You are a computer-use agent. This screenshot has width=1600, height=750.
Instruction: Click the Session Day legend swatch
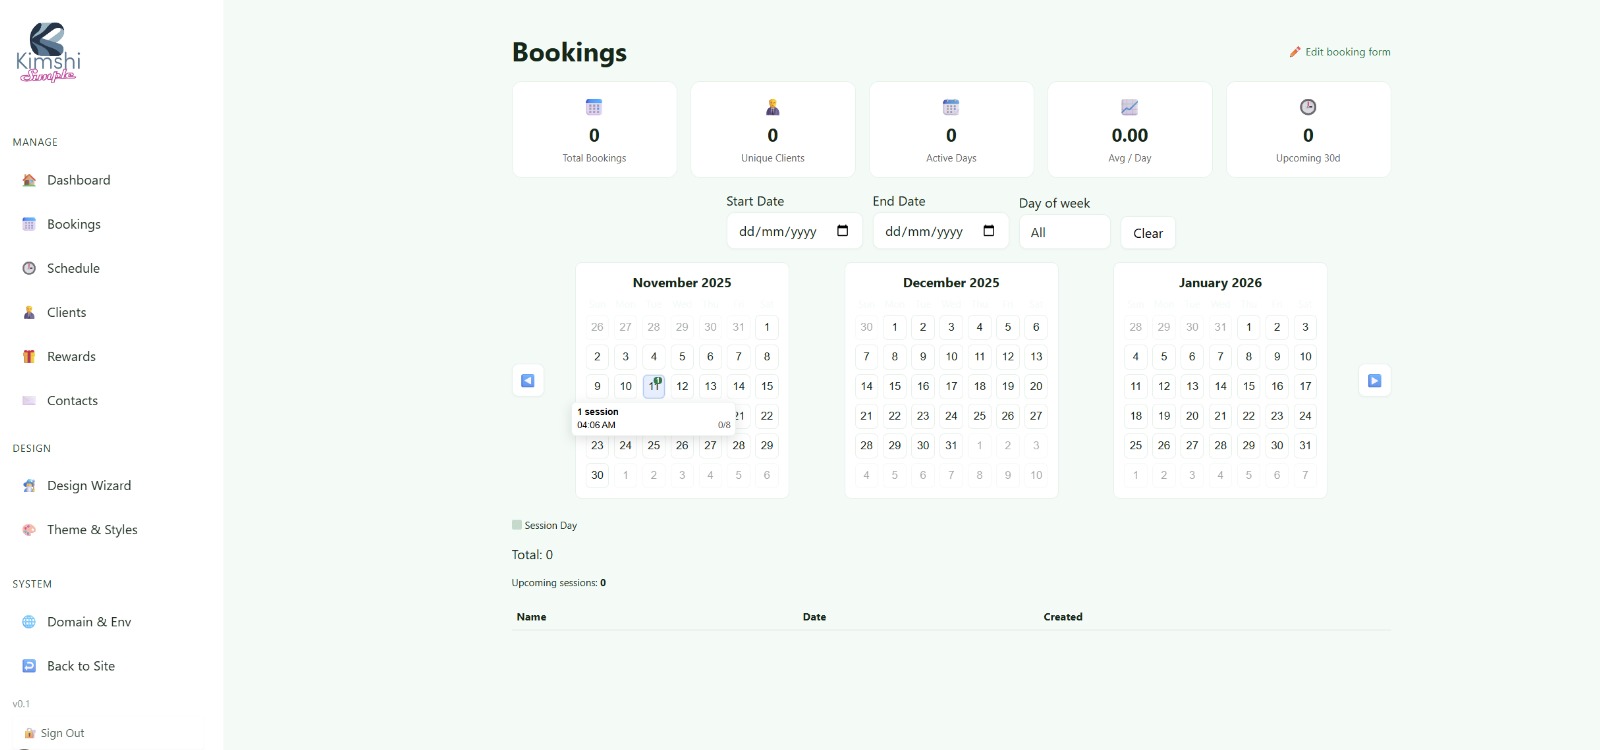pos(517,525)
